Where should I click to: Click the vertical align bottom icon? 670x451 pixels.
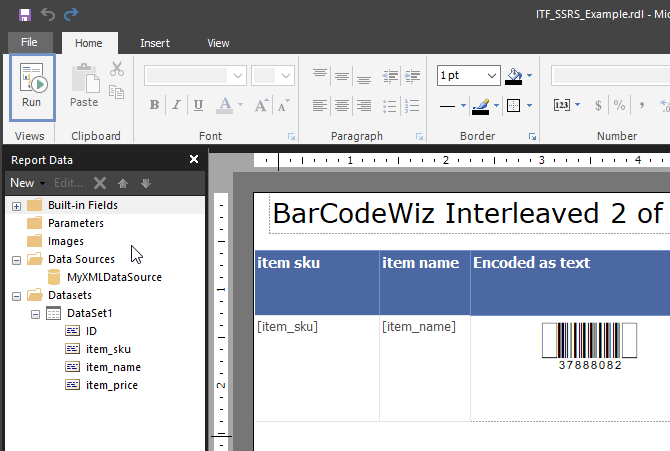364,80
